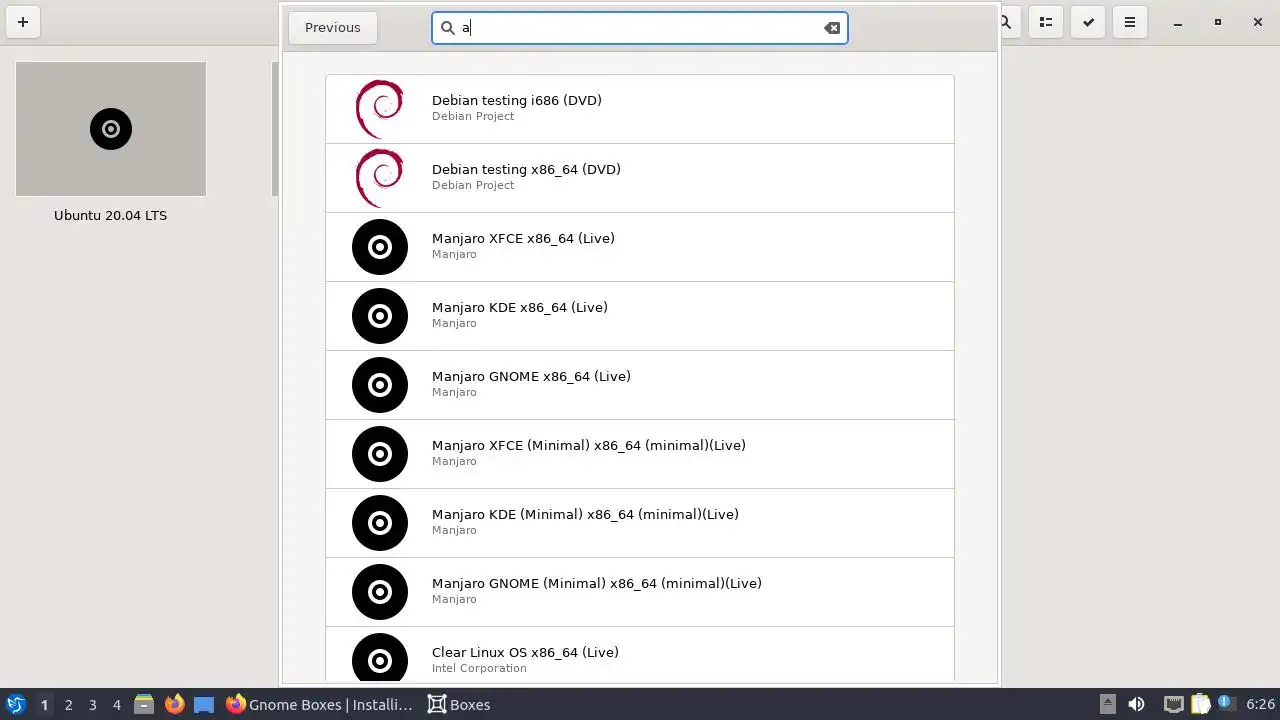The width and height of the screenshot is (1280, 720).
Task: Select Debian testing x86_64 (DVD)
Action: coord(640,178)
